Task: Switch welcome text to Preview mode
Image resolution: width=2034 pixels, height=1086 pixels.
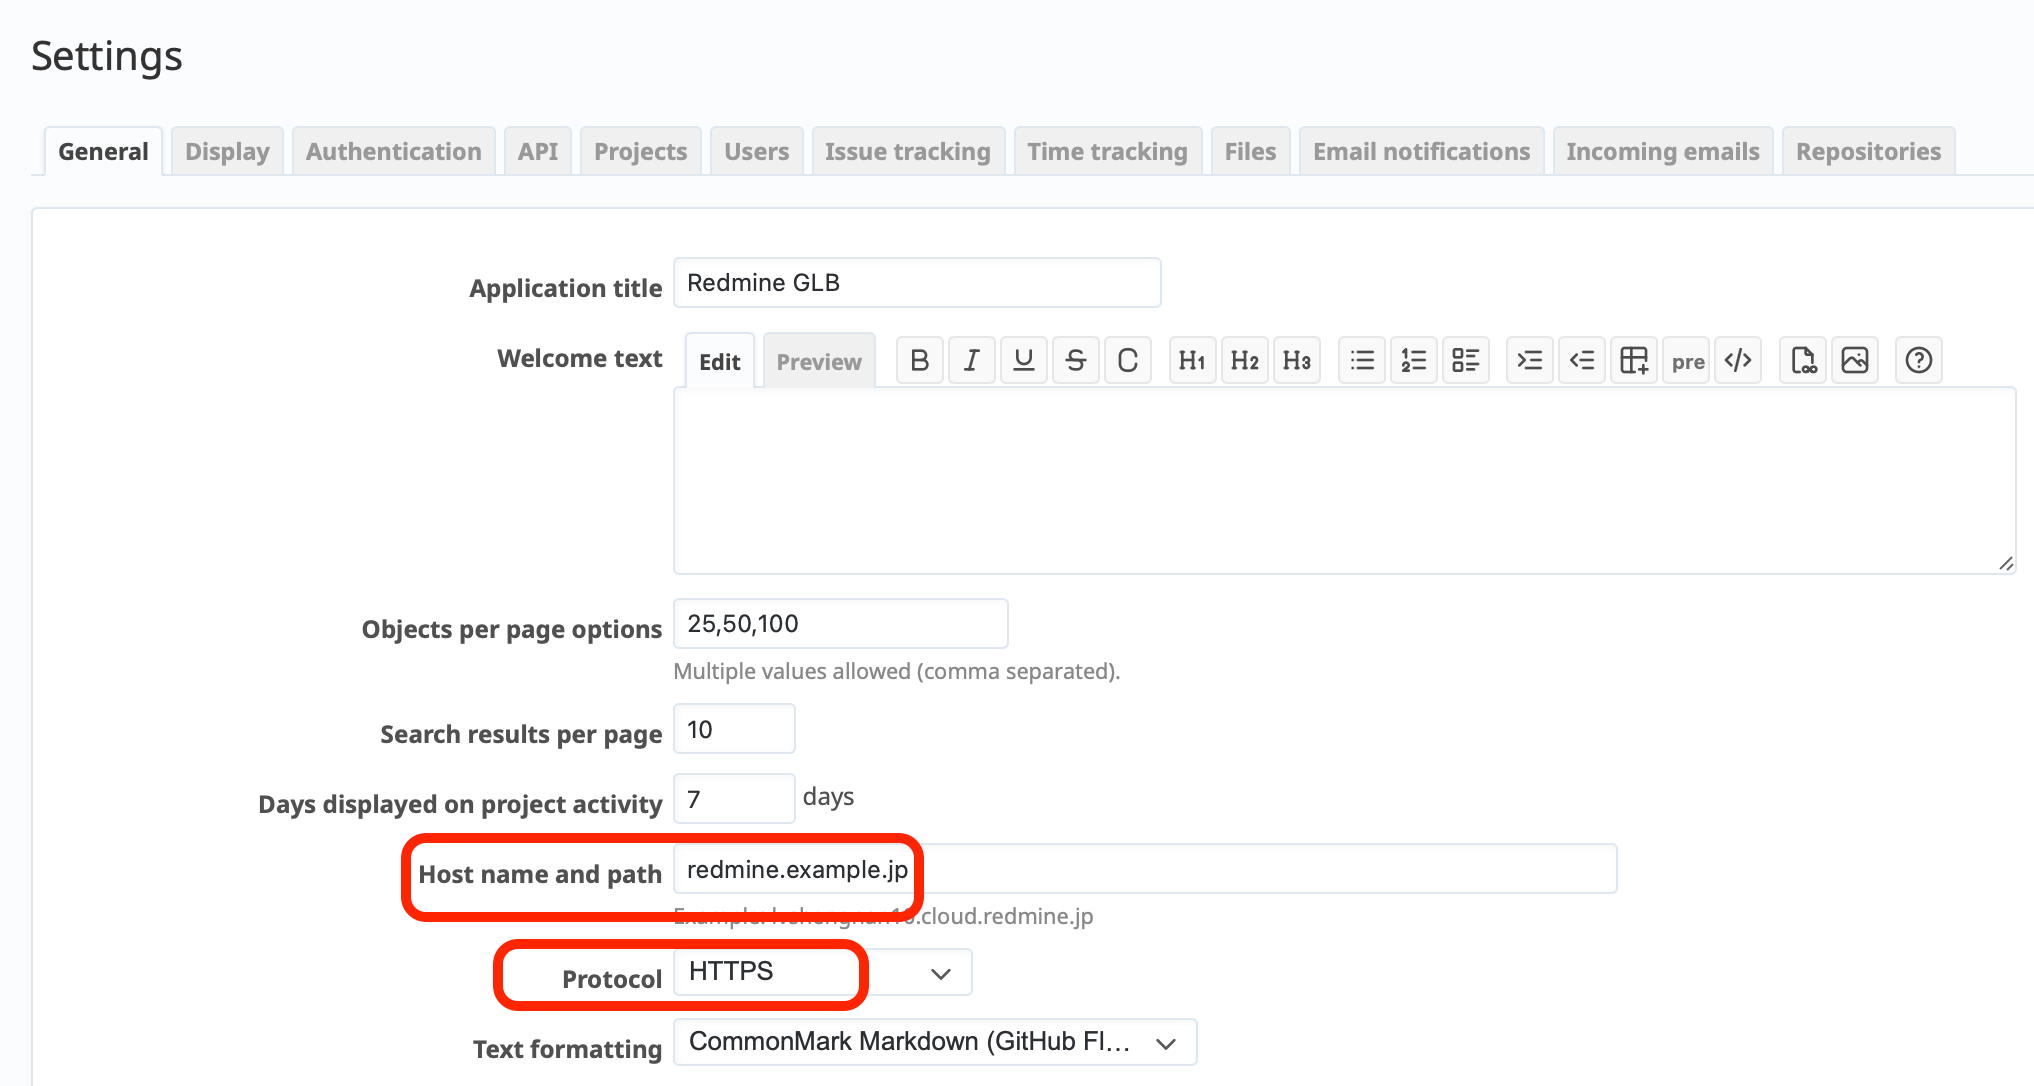Action: click(x=819, y=361)
